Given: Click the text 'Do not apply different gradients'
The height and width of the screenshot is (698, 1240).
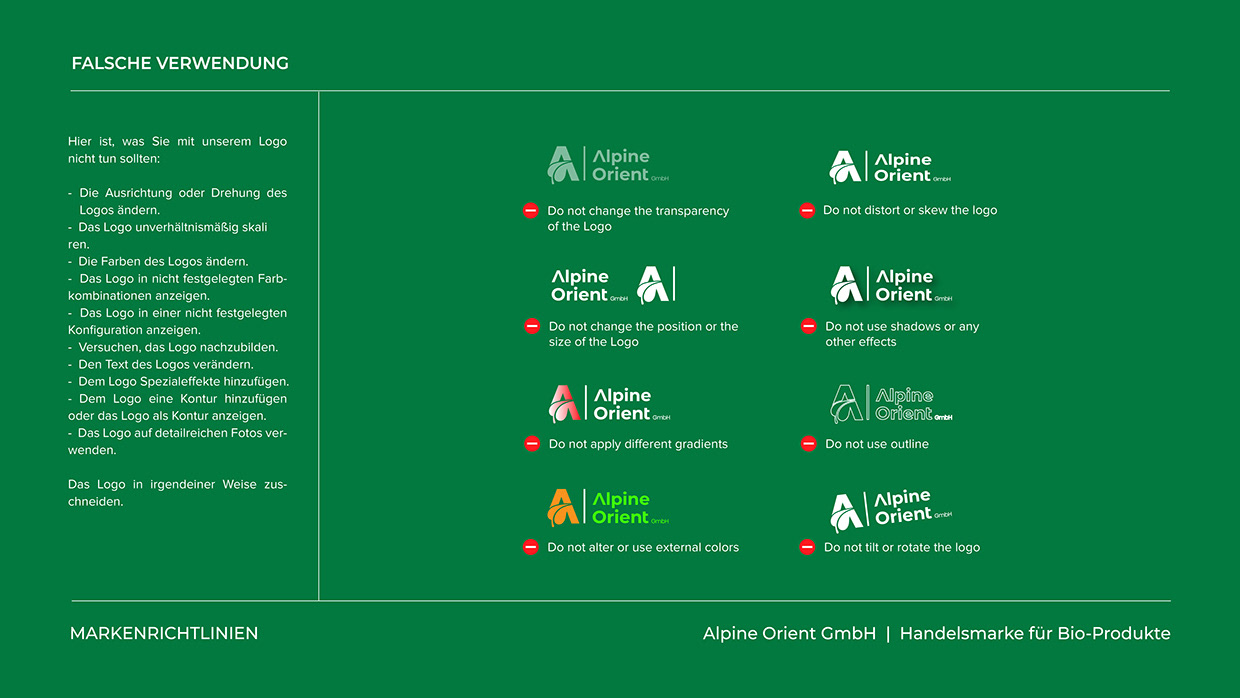Looking at the screenshot, I should pos(638,444).
